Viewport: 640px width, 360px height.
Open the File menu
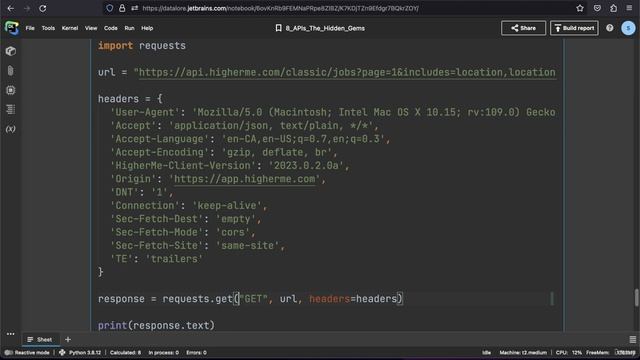[30, 28]
